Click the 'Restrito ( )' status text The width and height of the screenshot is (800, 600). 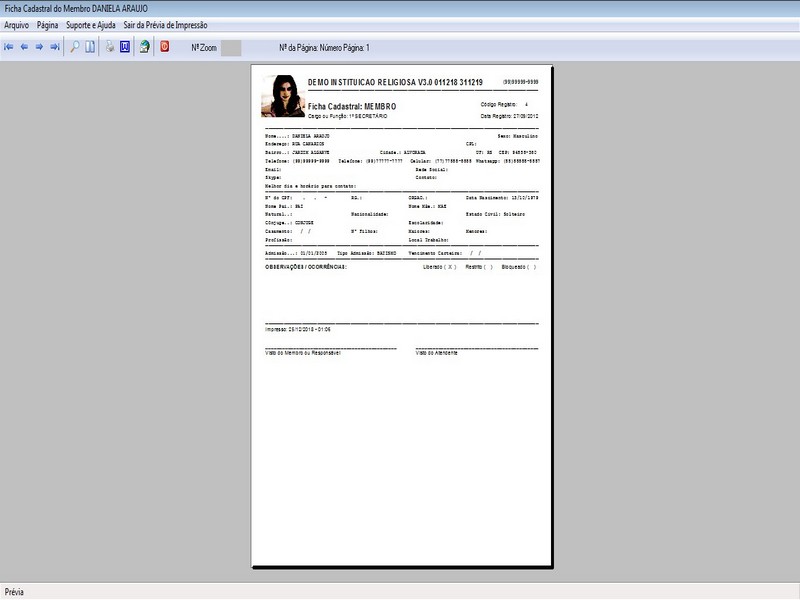pos(479,267)
